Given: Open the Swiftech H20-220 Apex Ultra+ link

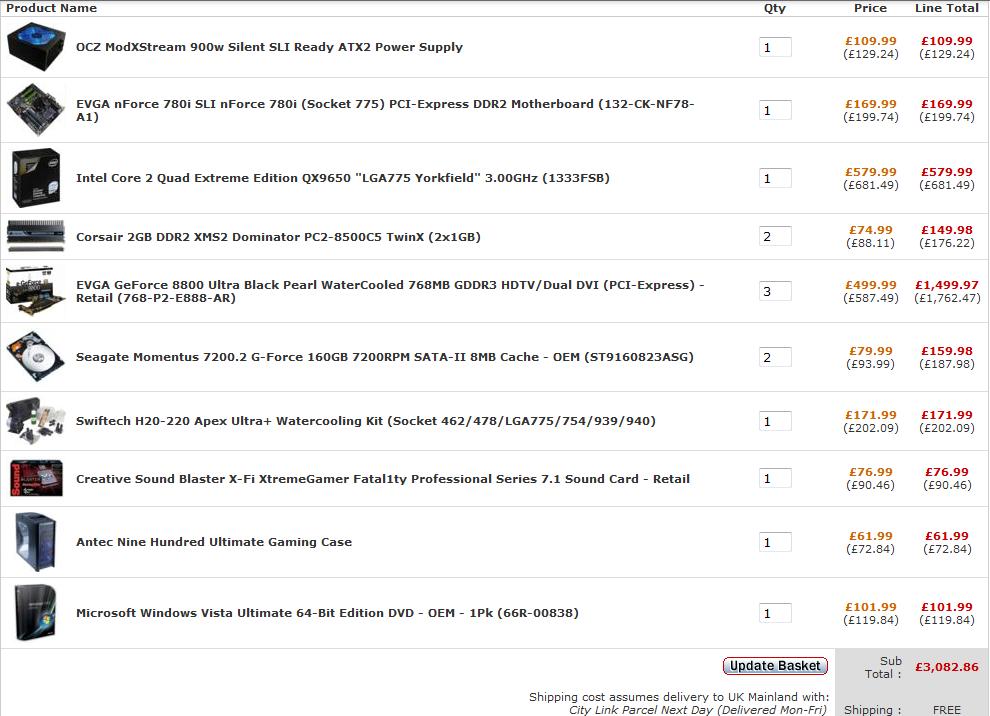Looking at the screenshot, I should click(x=366, y=421).
